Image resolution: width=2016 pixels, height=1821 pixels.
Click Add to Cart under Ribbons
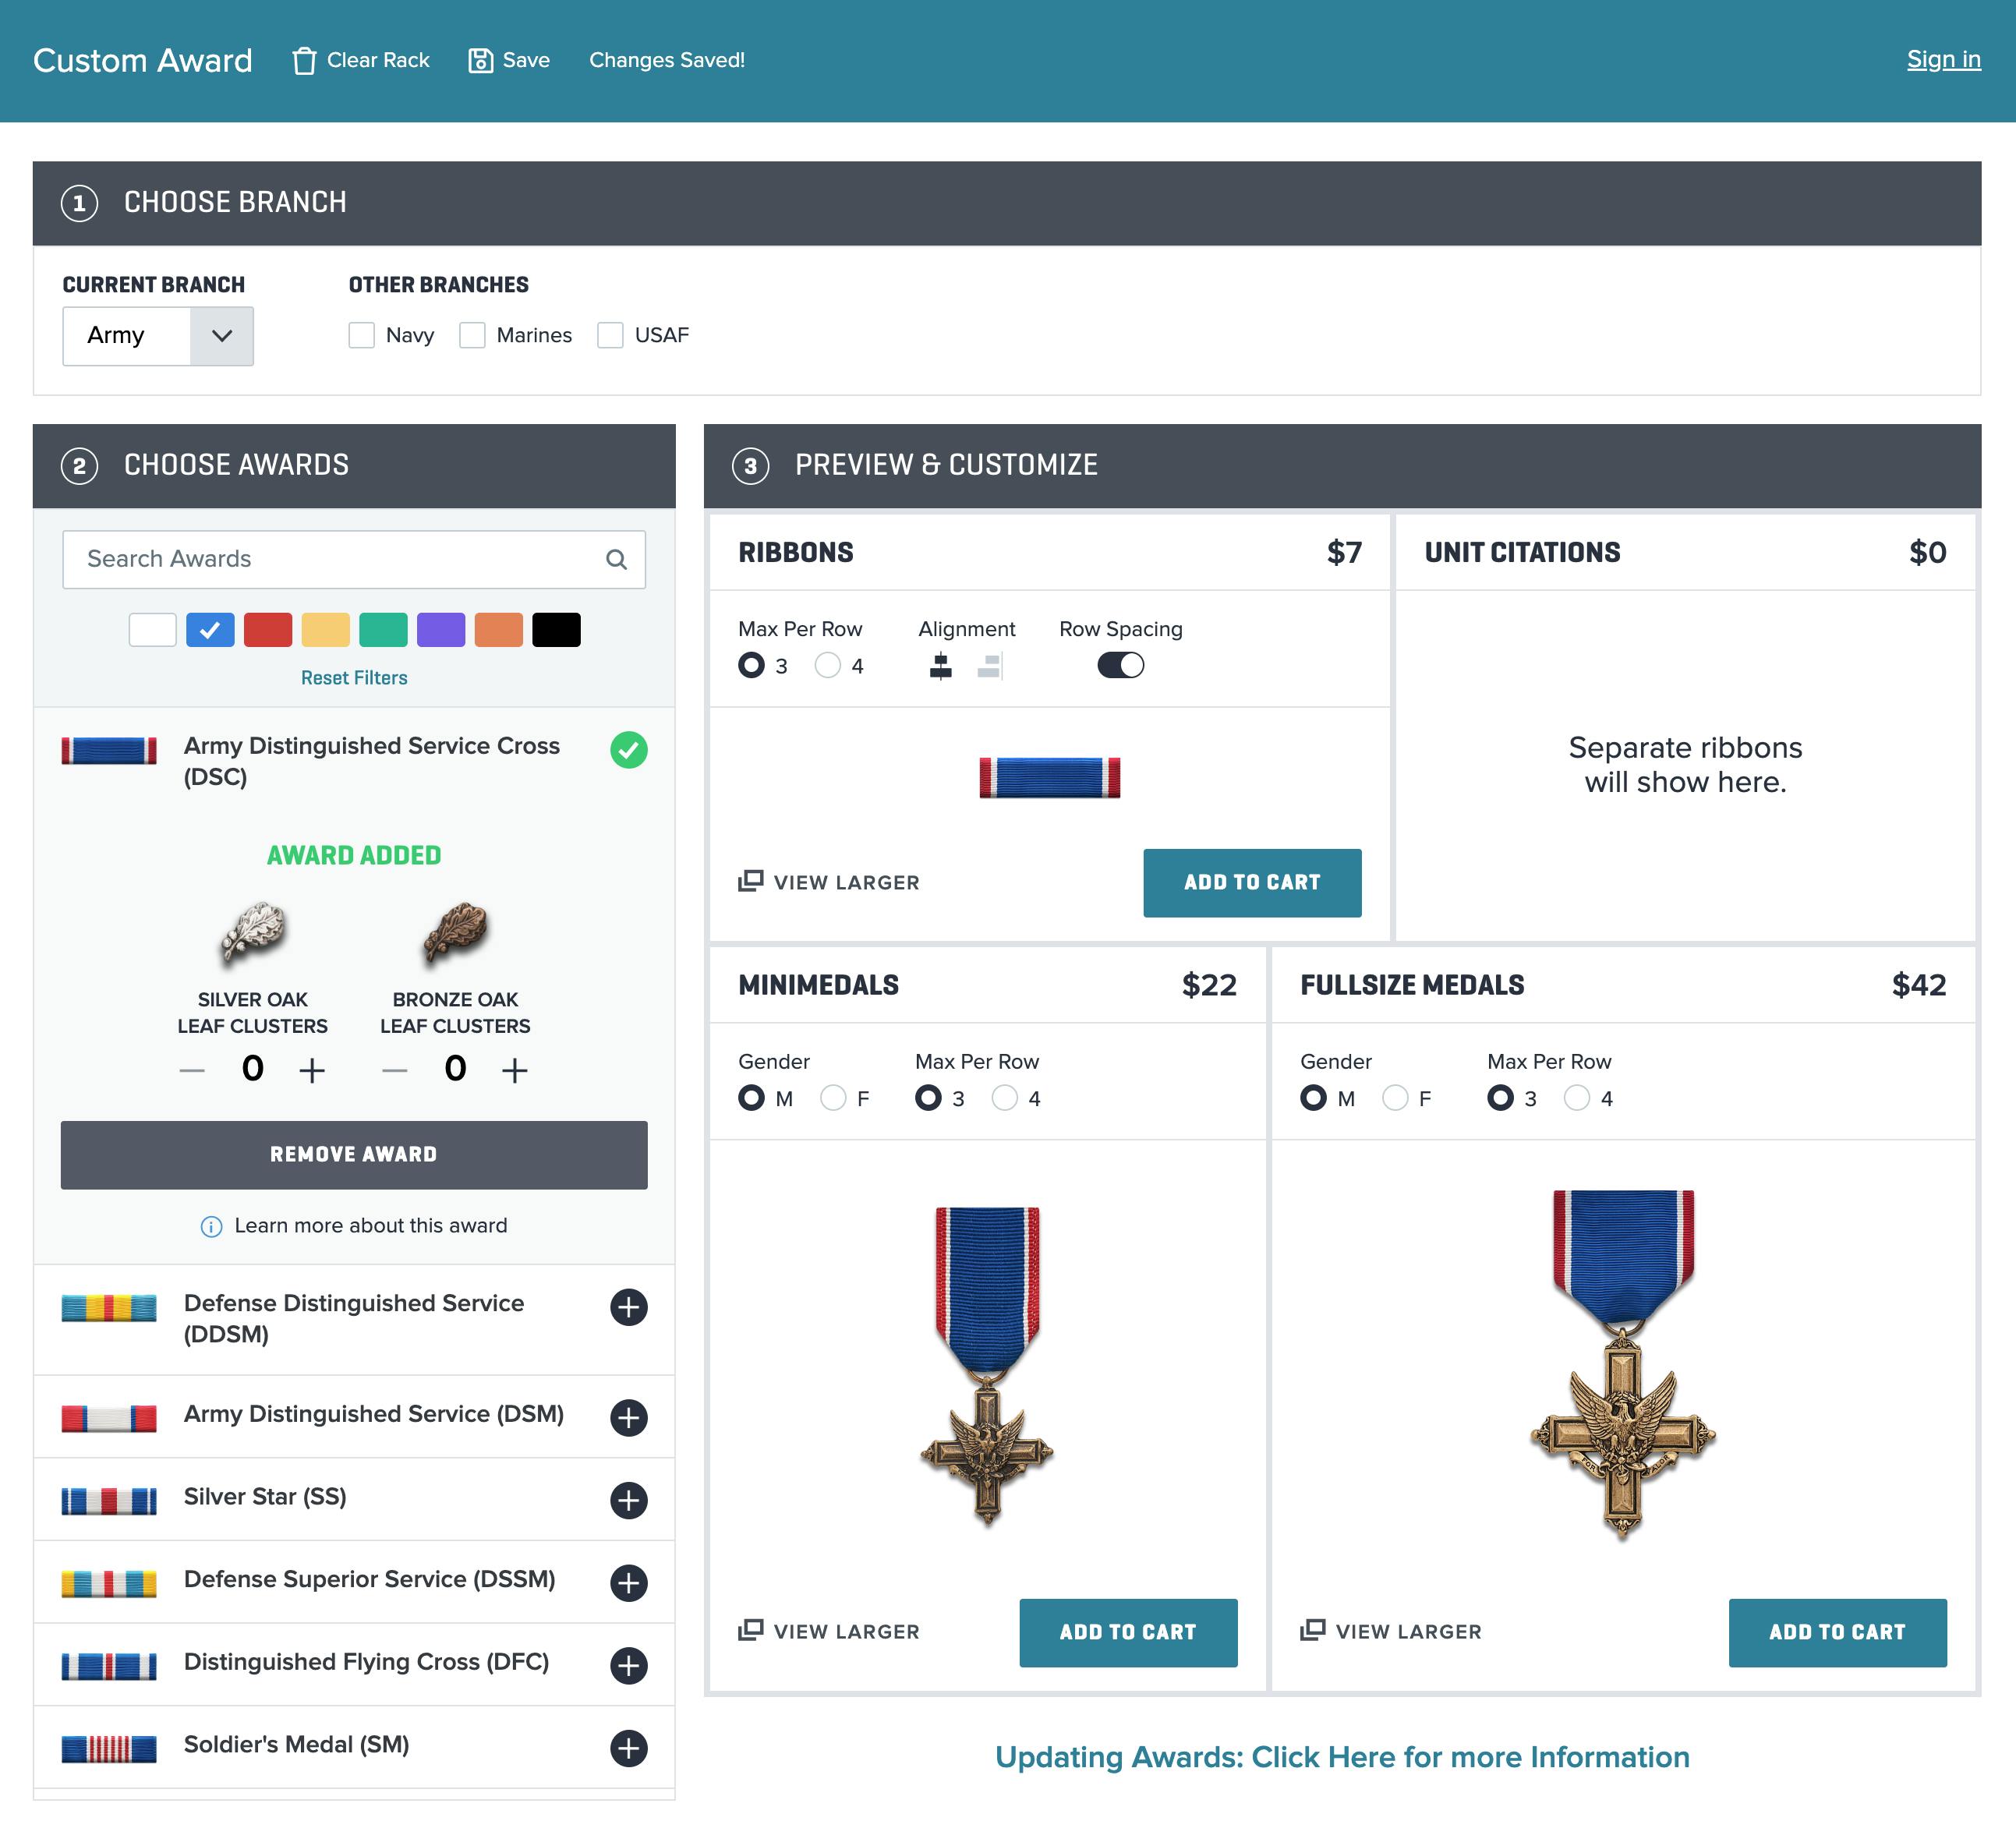(1252, 883)
